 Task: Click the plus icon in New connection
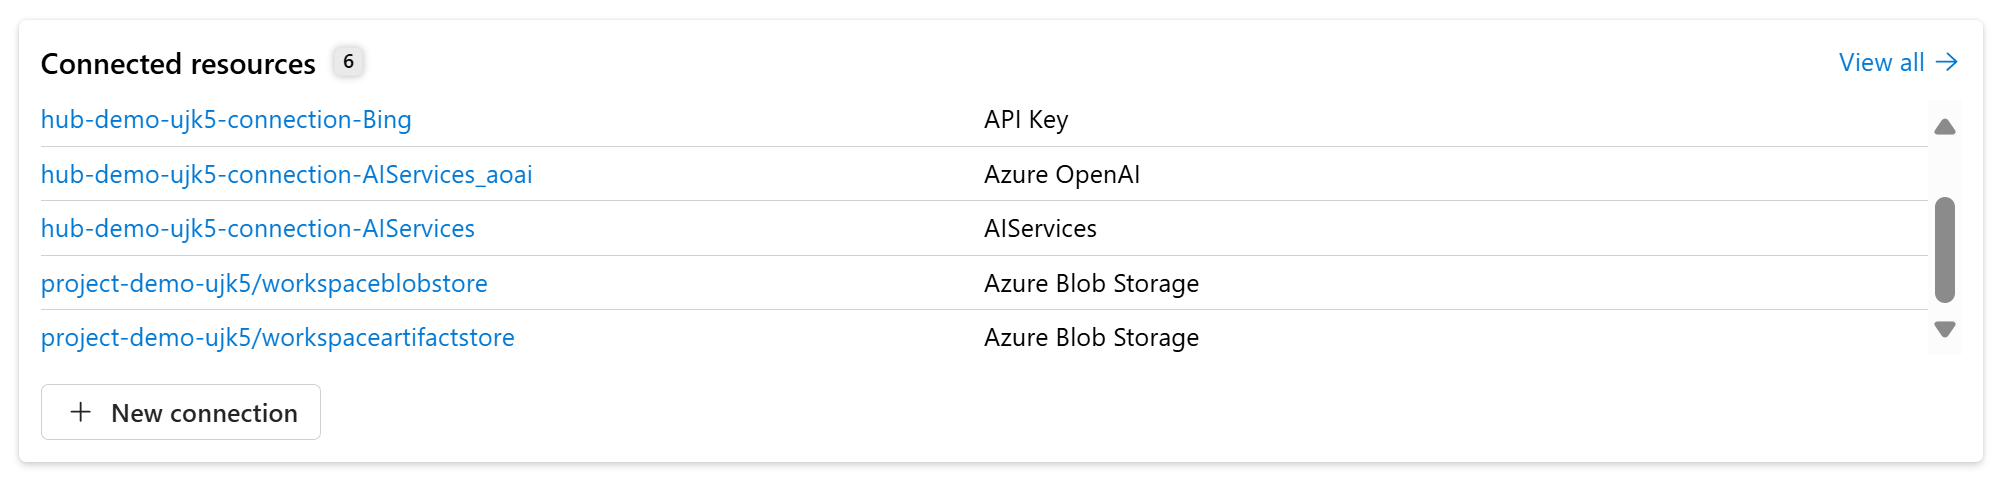click(81, 412)
